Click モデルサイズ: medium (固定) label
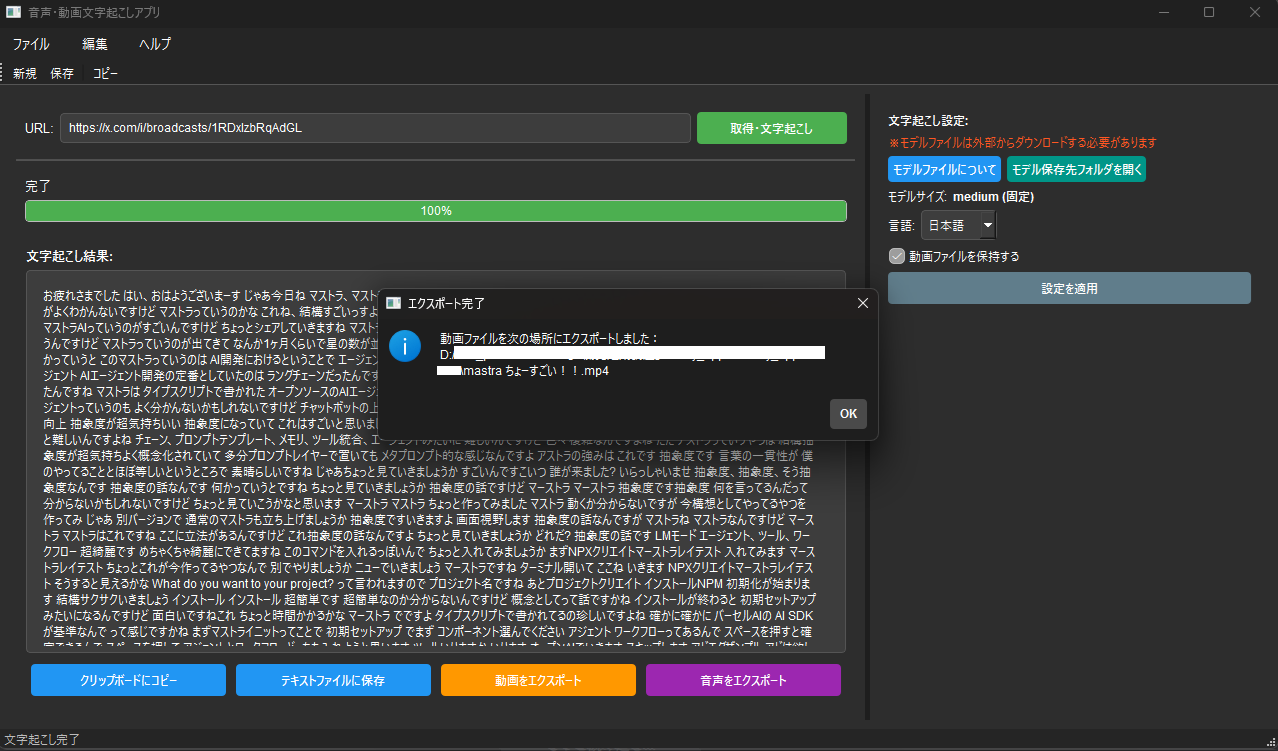1278x751 pixels. click(x=961, y=197)
